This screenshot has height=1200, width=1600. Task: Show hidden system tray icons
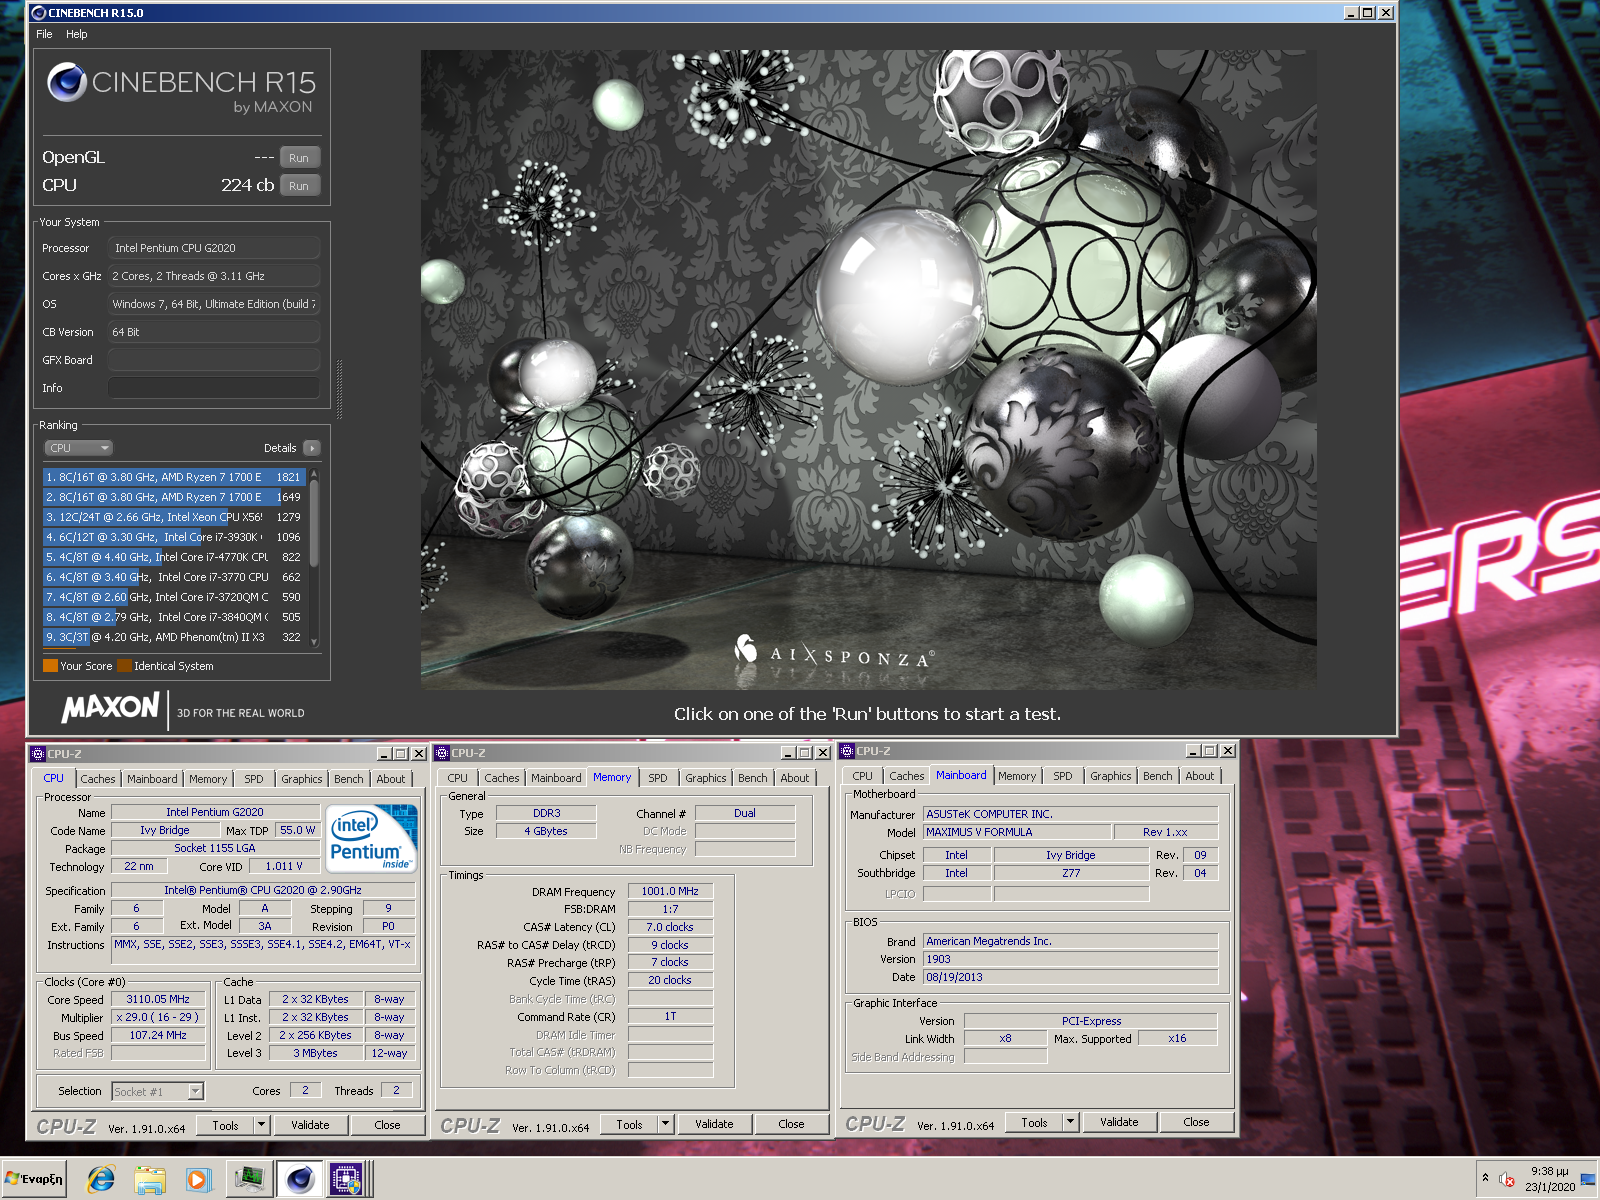pos(1485,1178)
